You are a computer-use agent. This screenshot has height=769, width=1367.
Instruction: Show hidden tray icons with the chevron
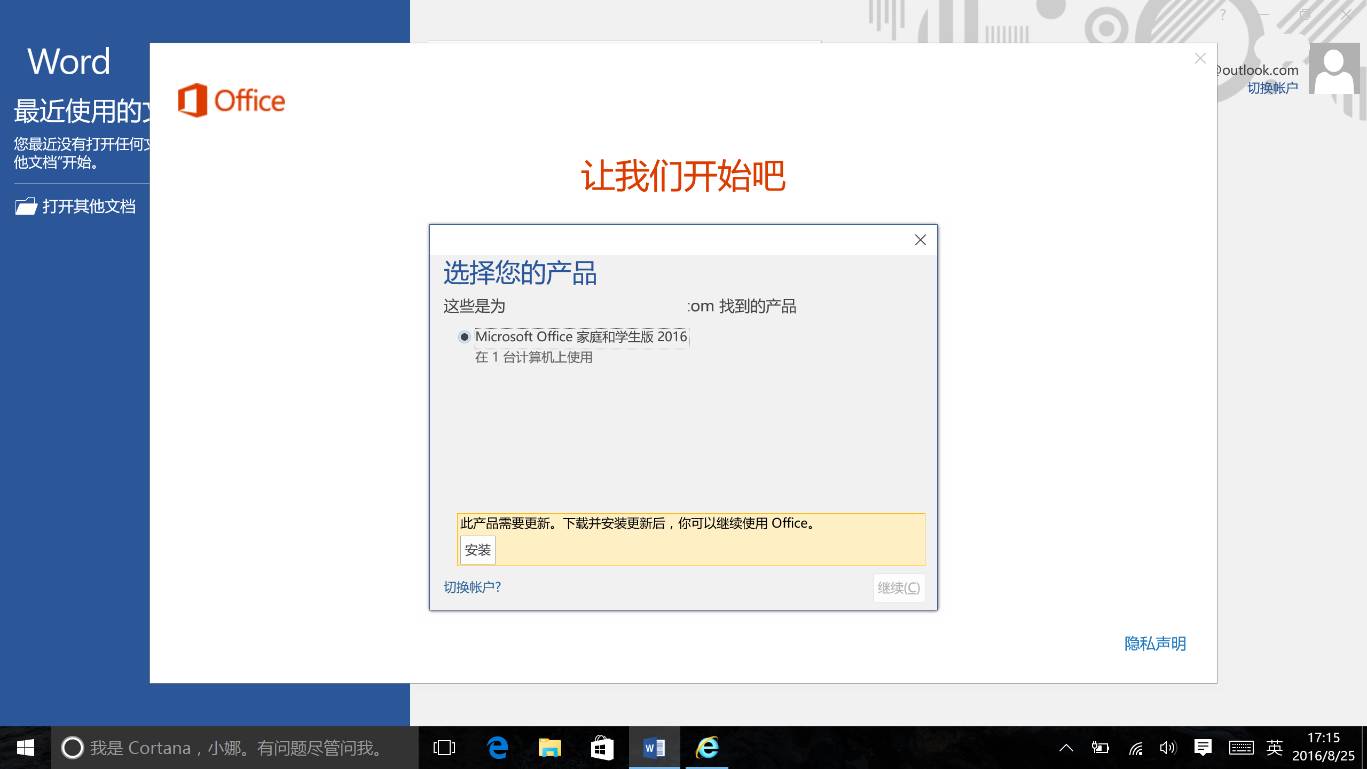click(x=1066, y=747)
